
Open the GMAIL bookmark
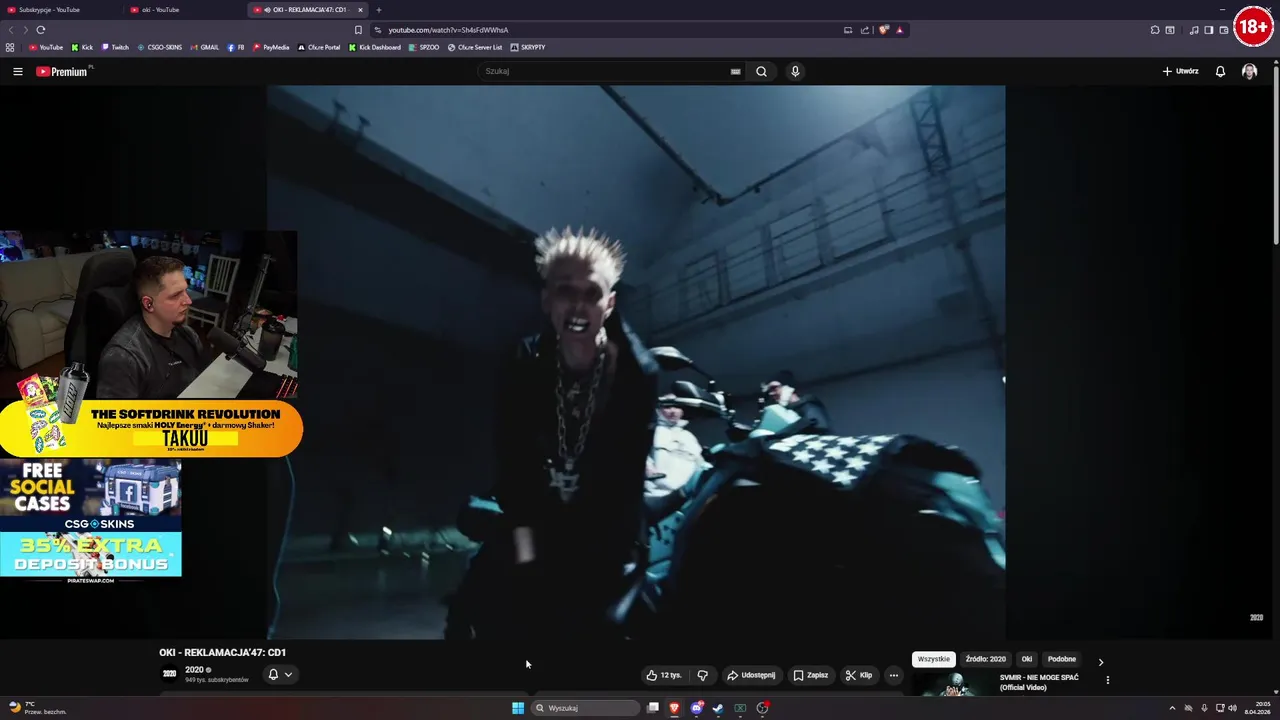[204, 47]
